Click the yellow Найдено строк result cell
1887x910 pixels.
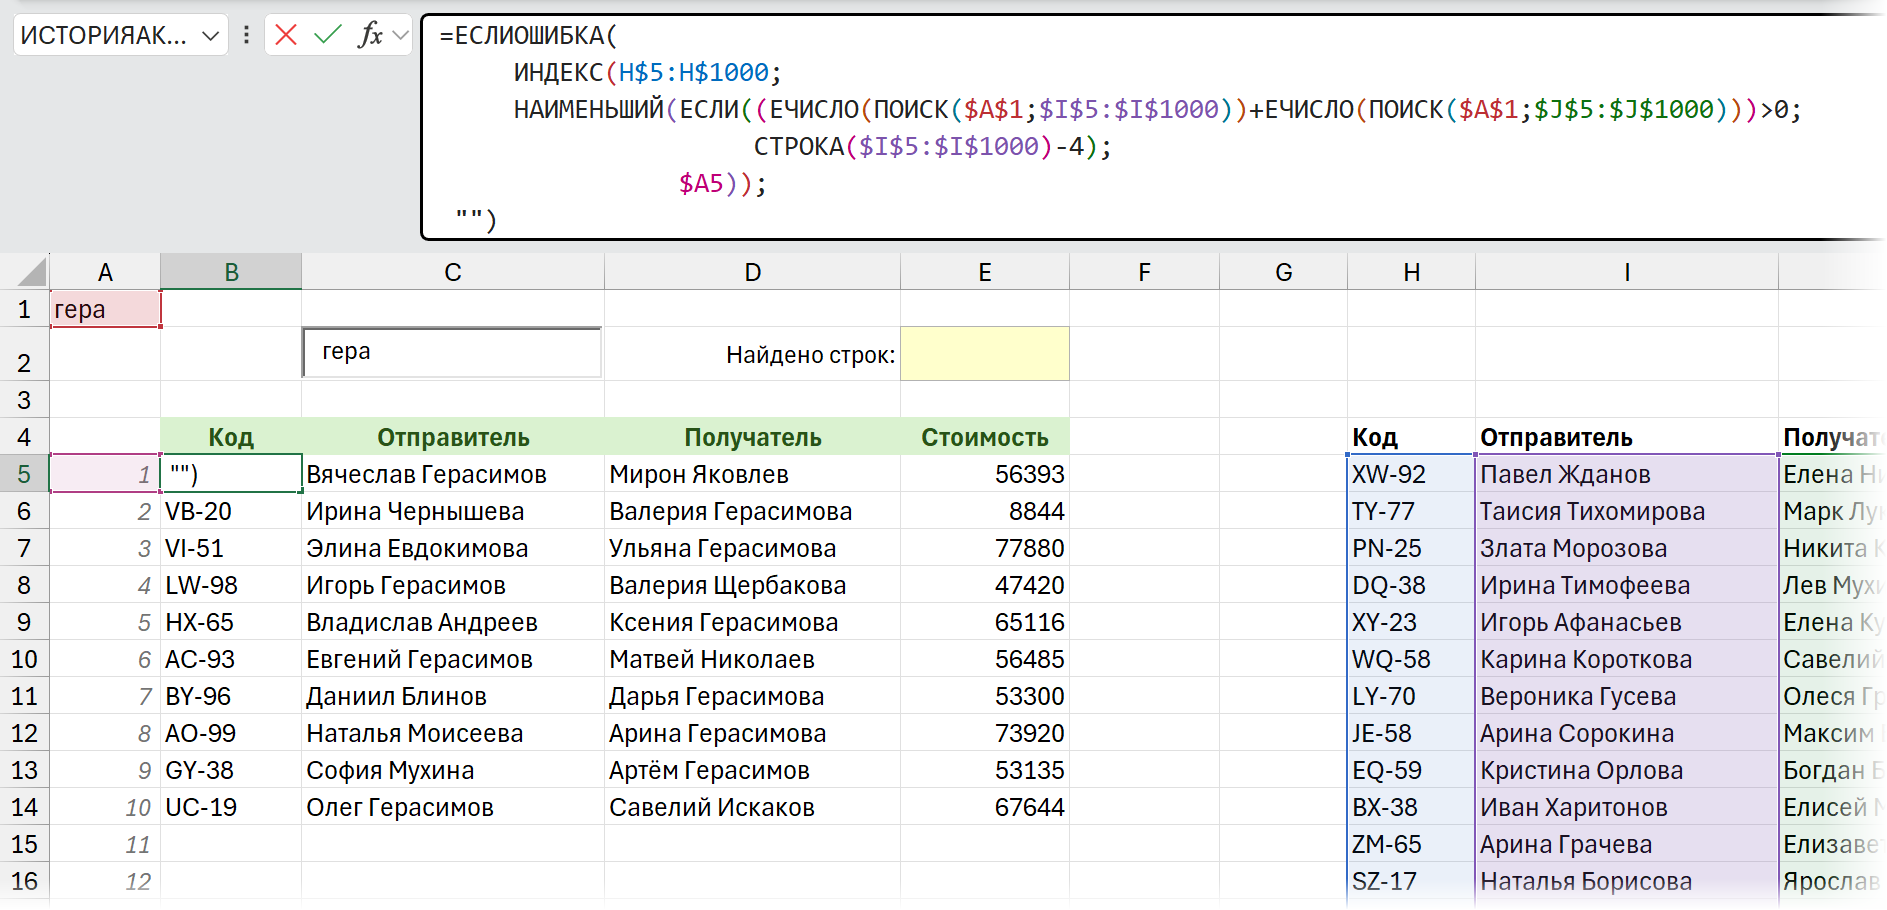[x=985, y=354]
